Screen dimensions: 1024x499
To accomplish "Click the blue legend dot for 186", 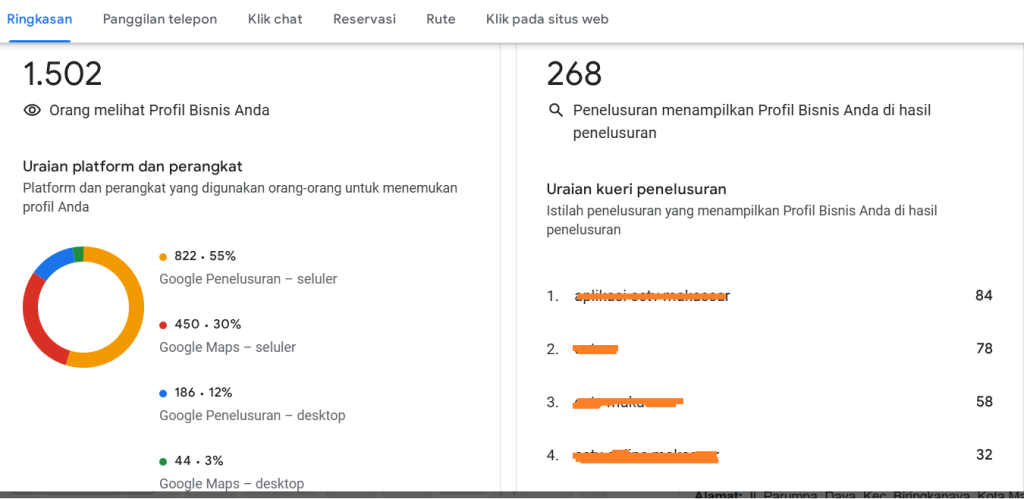I will pos(164,393).
